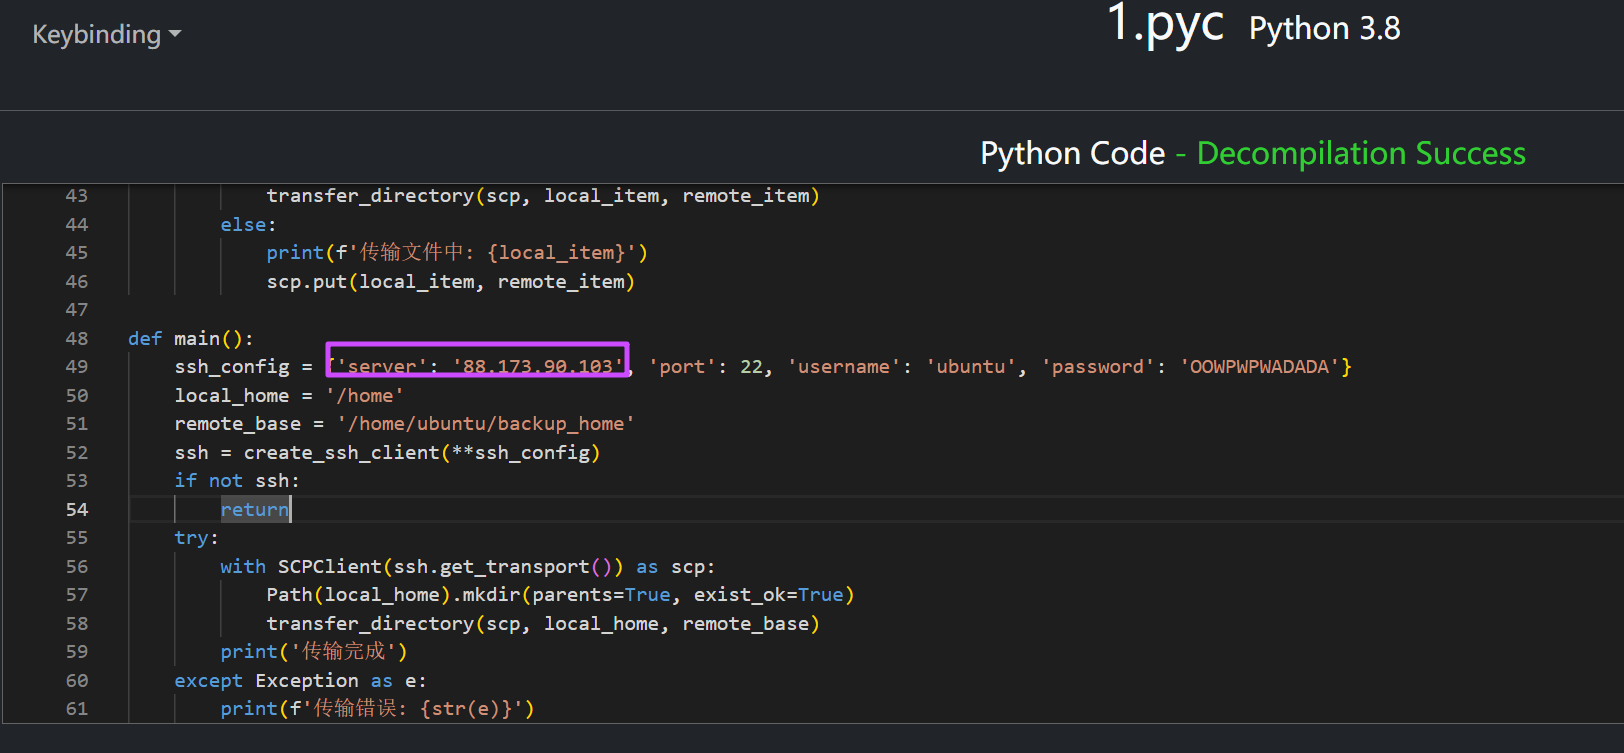Image resolution: width=1624 pixels, height=753 pixels.
Task: Click the return keyword on line 54
Action: [x=254, y=510]
